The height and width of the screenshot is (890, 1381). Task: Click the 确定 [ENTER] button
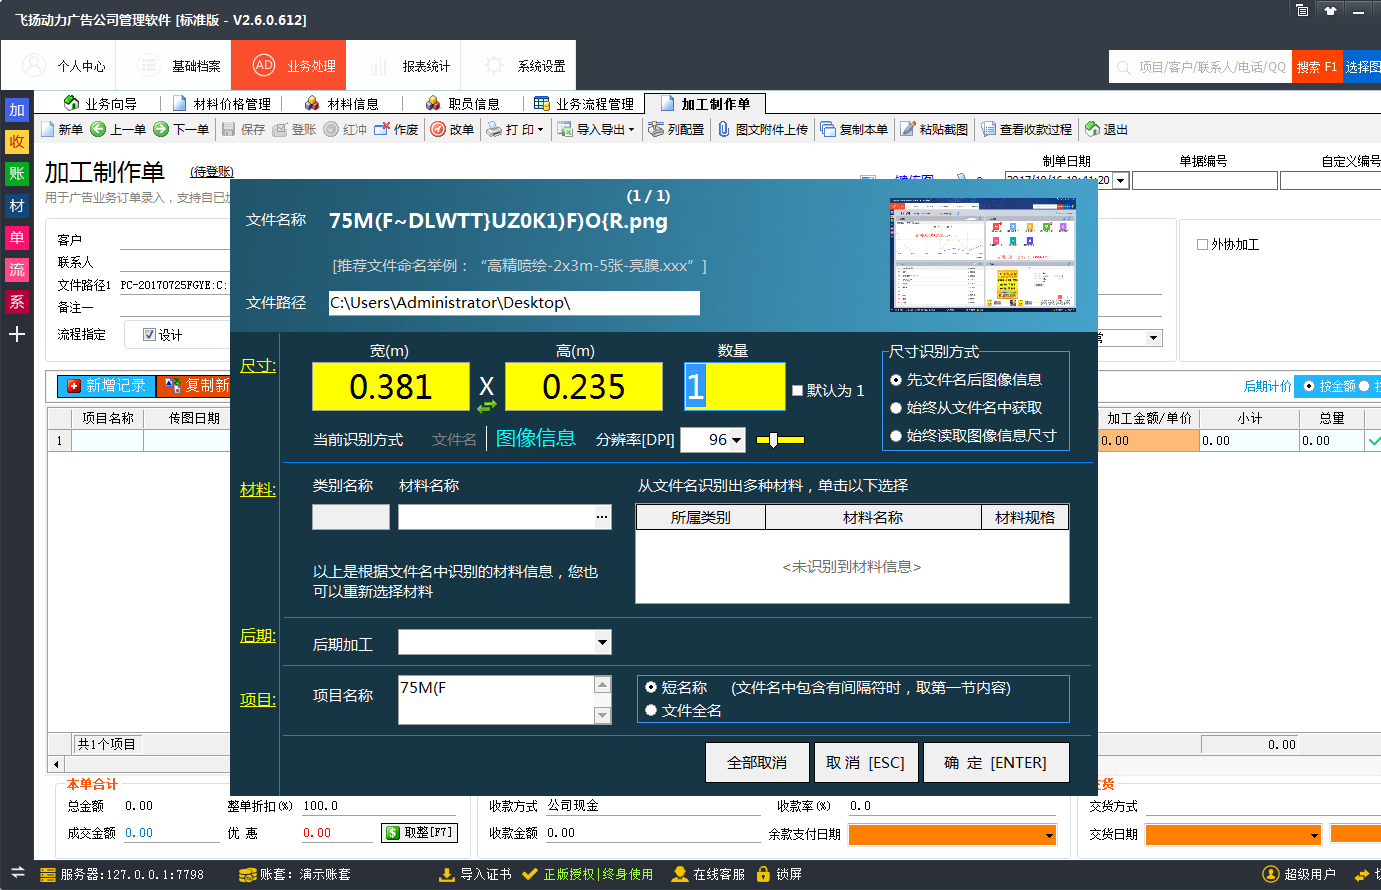coord(995,762)
